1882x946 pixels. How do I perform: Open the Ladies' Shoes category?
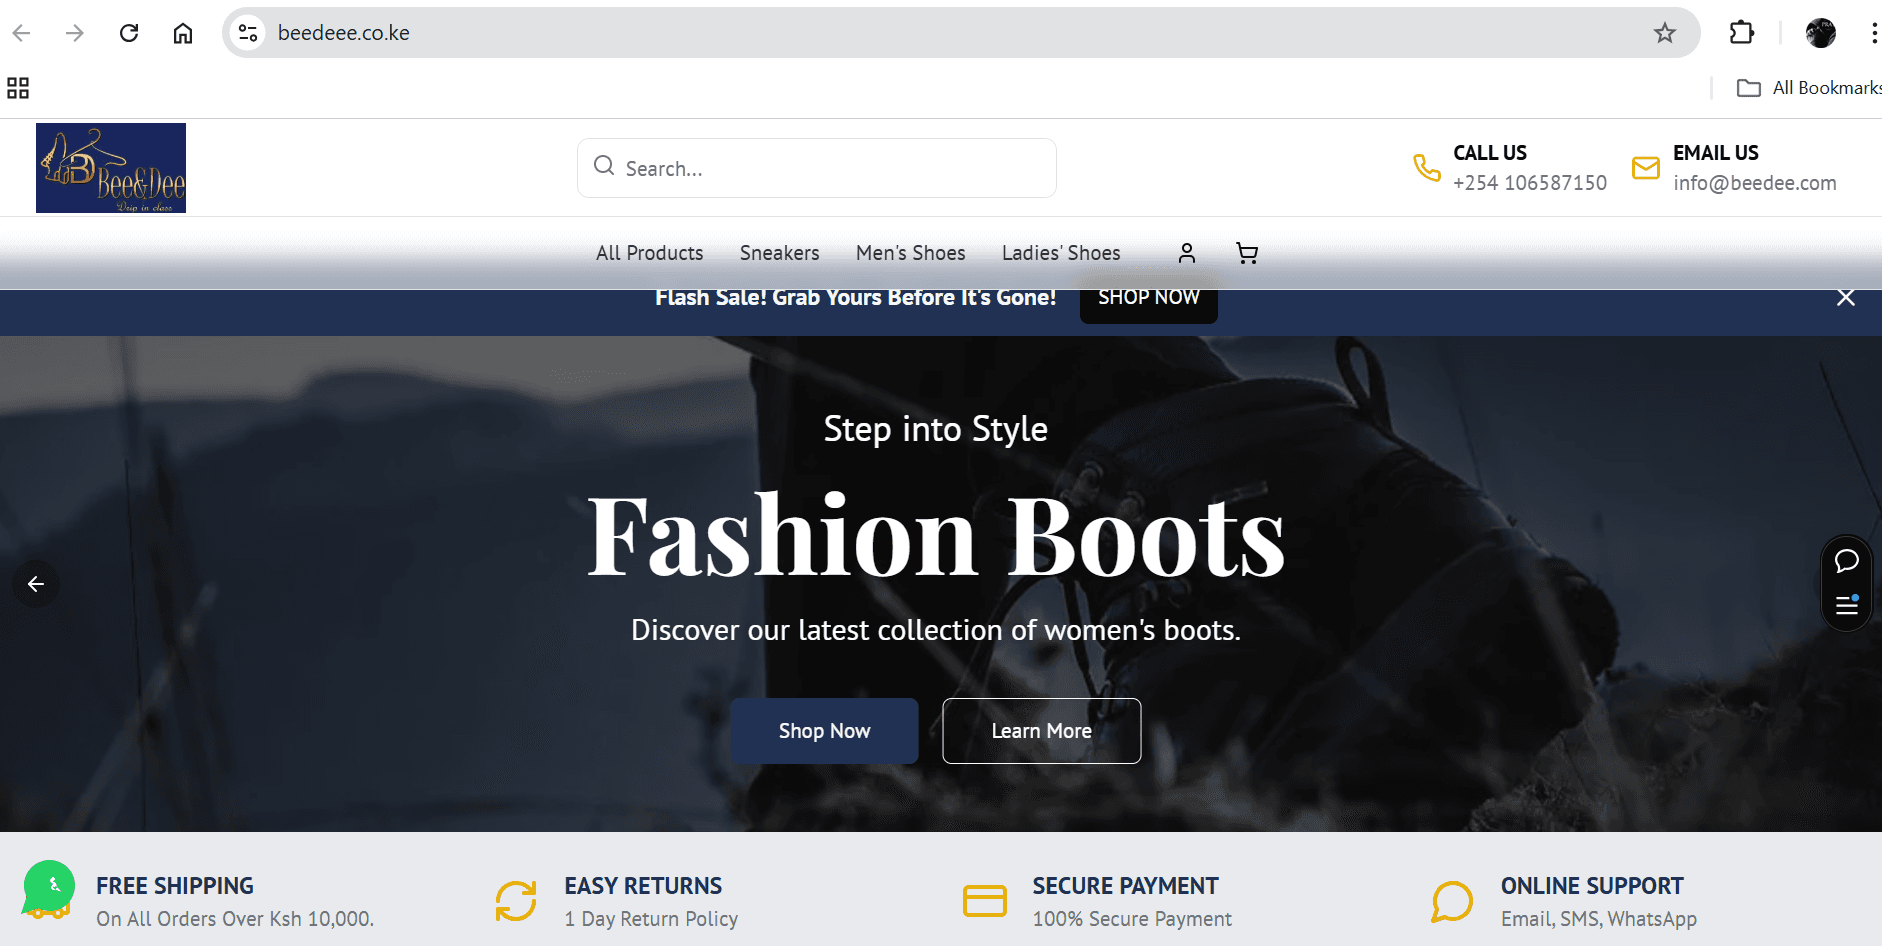[1060, 253]
